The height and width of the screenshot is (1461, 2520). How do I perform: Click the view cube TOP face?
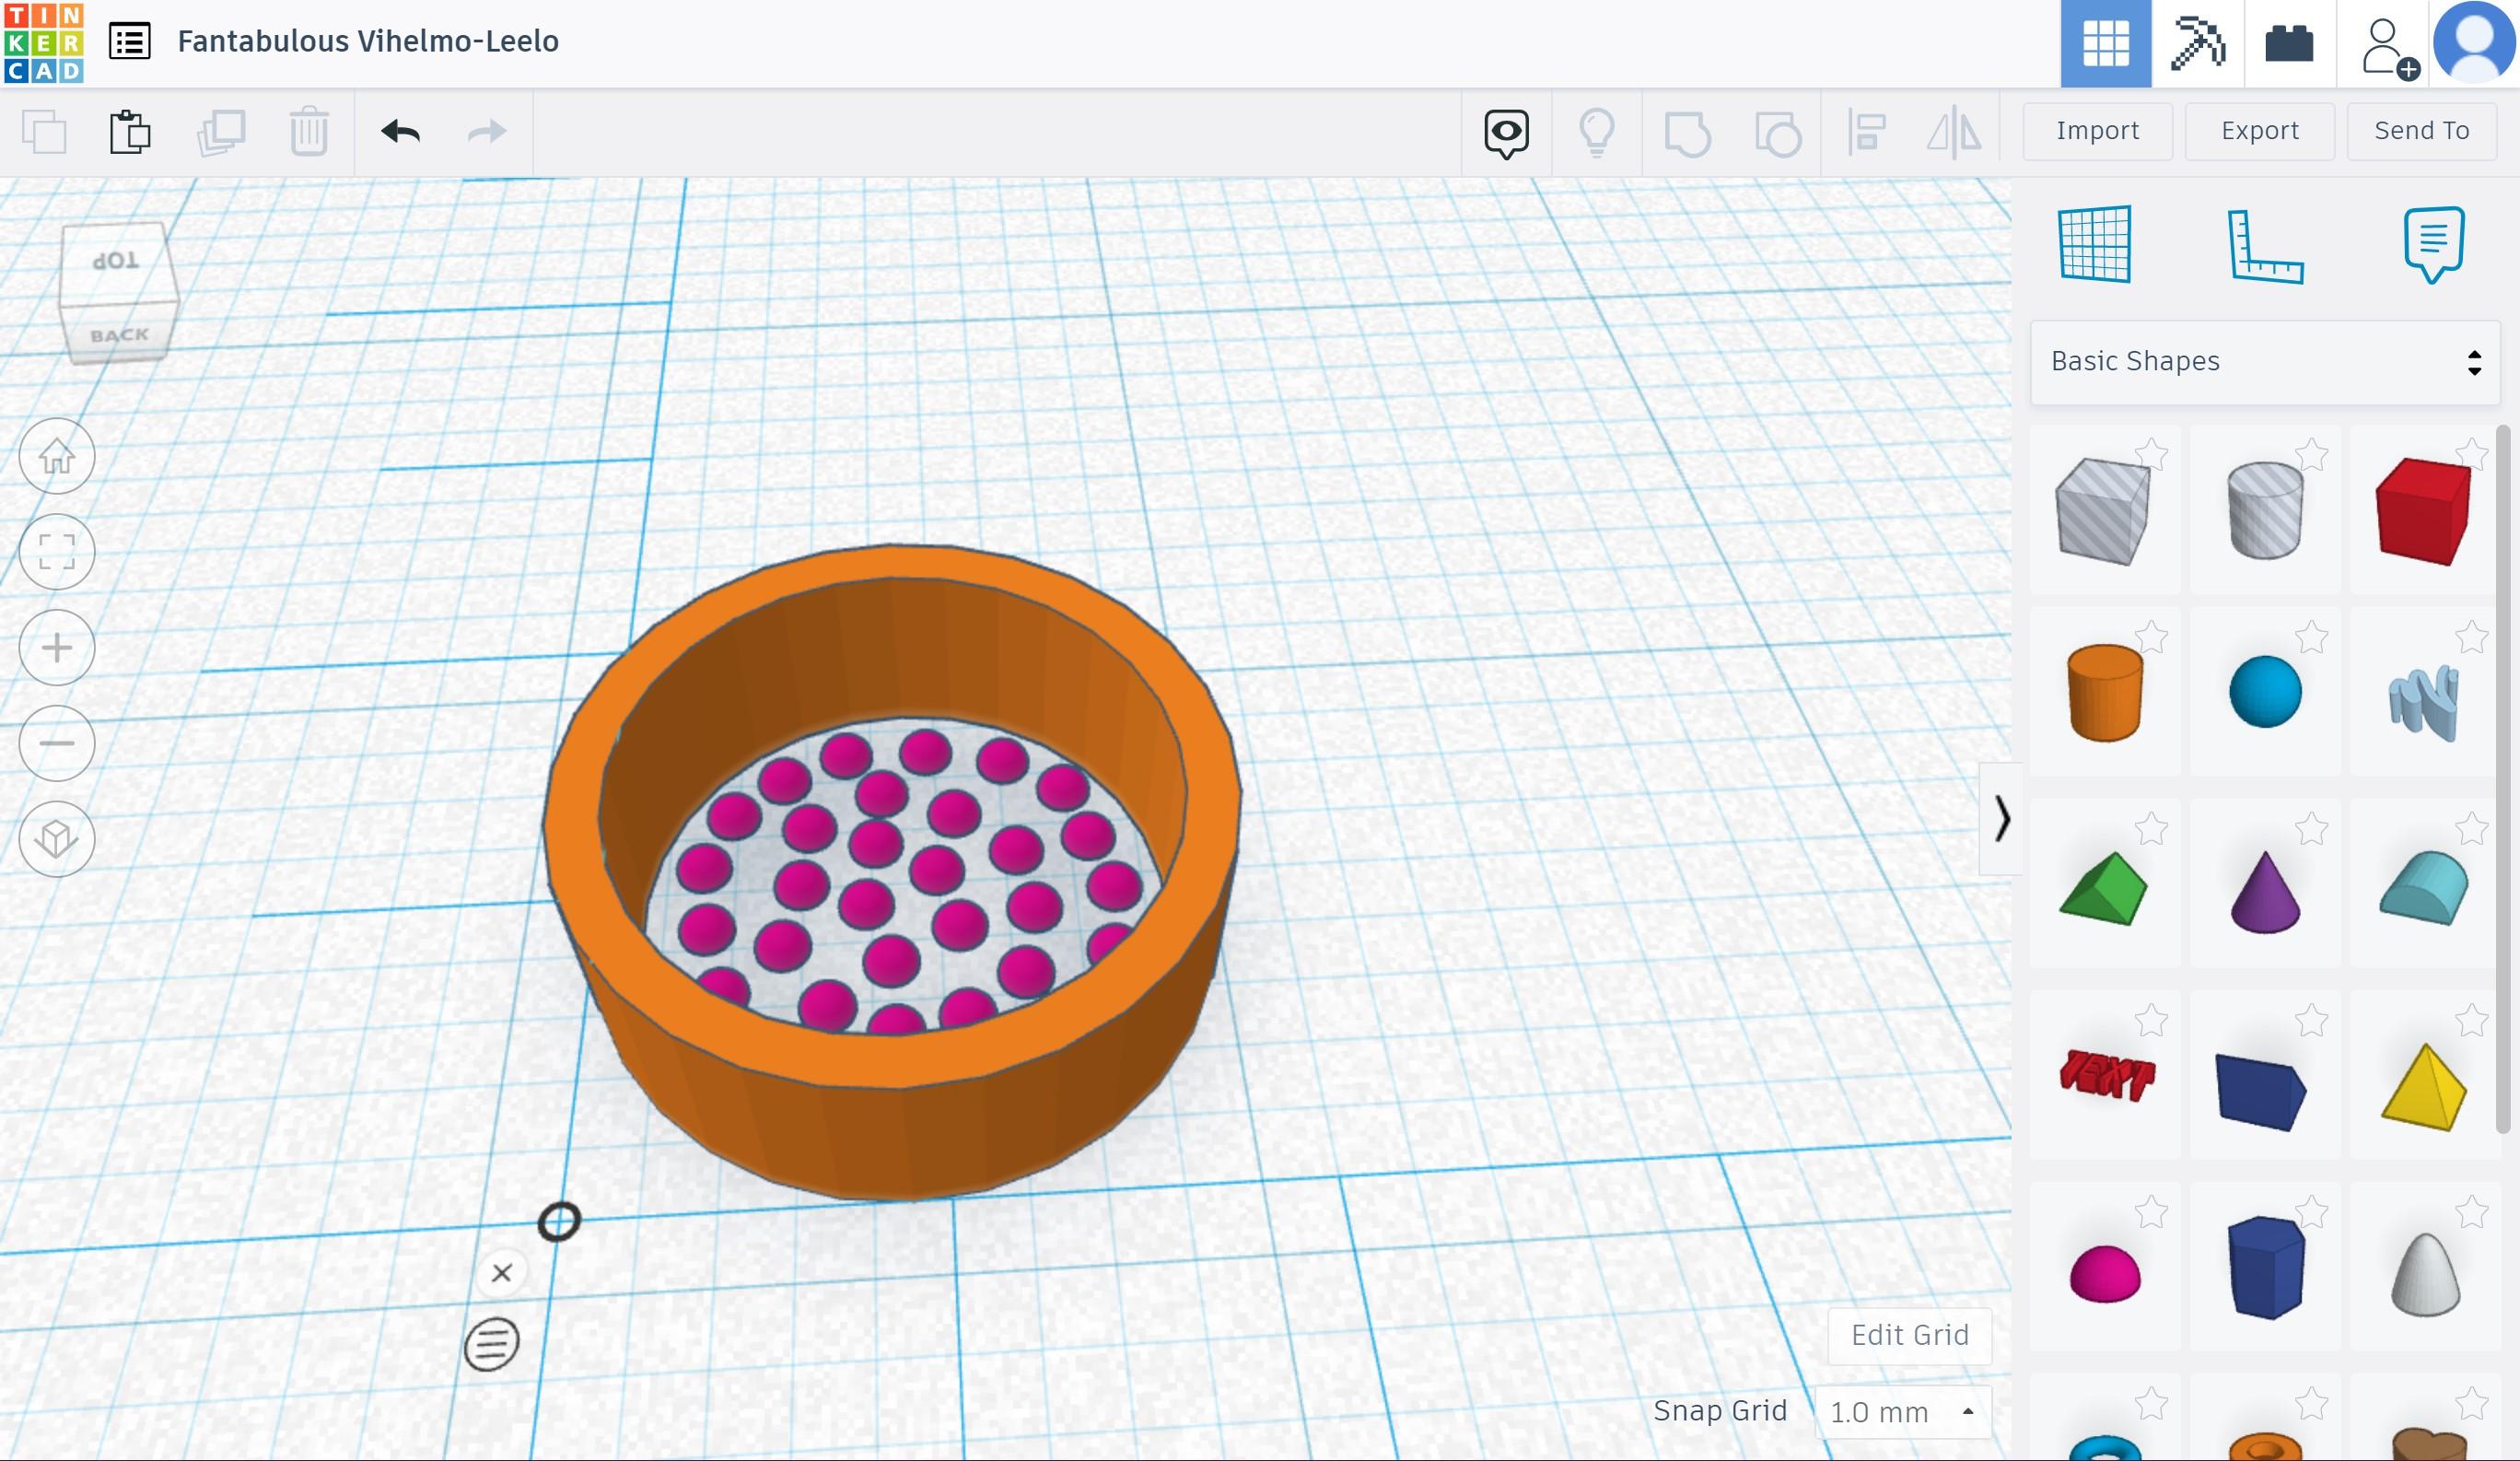pyautogui.click(x=115, y=260)
